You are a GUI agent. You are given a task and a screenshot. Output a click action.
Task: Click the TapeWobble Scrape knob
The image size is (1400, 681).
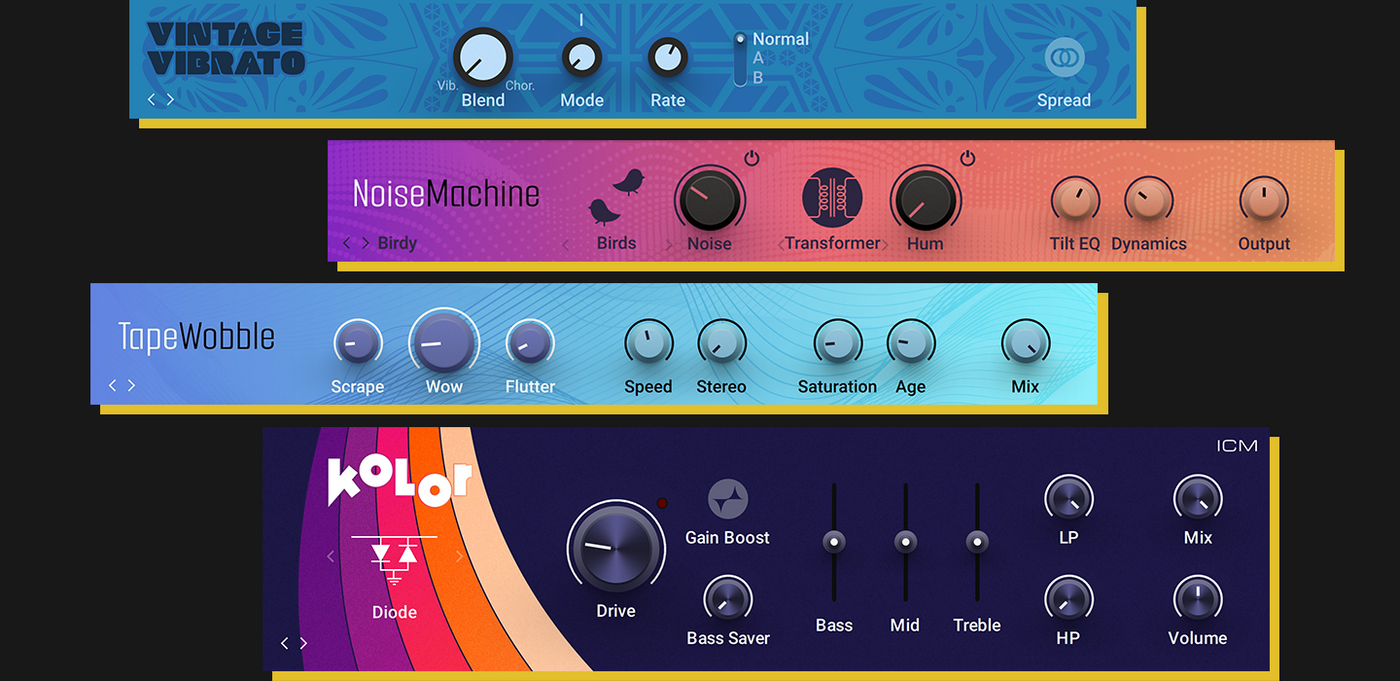point(357,344)
